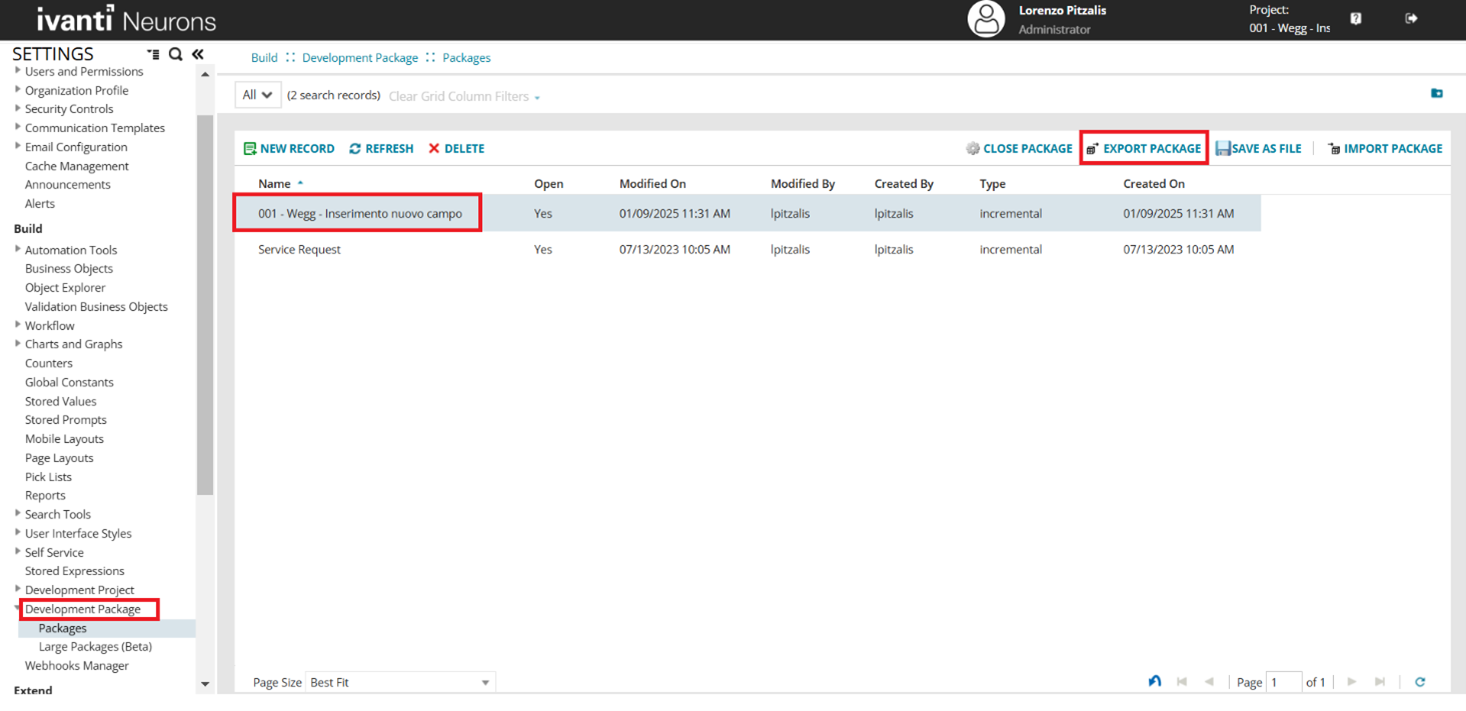
Task: Click Save As File button
Action: 1258,148
